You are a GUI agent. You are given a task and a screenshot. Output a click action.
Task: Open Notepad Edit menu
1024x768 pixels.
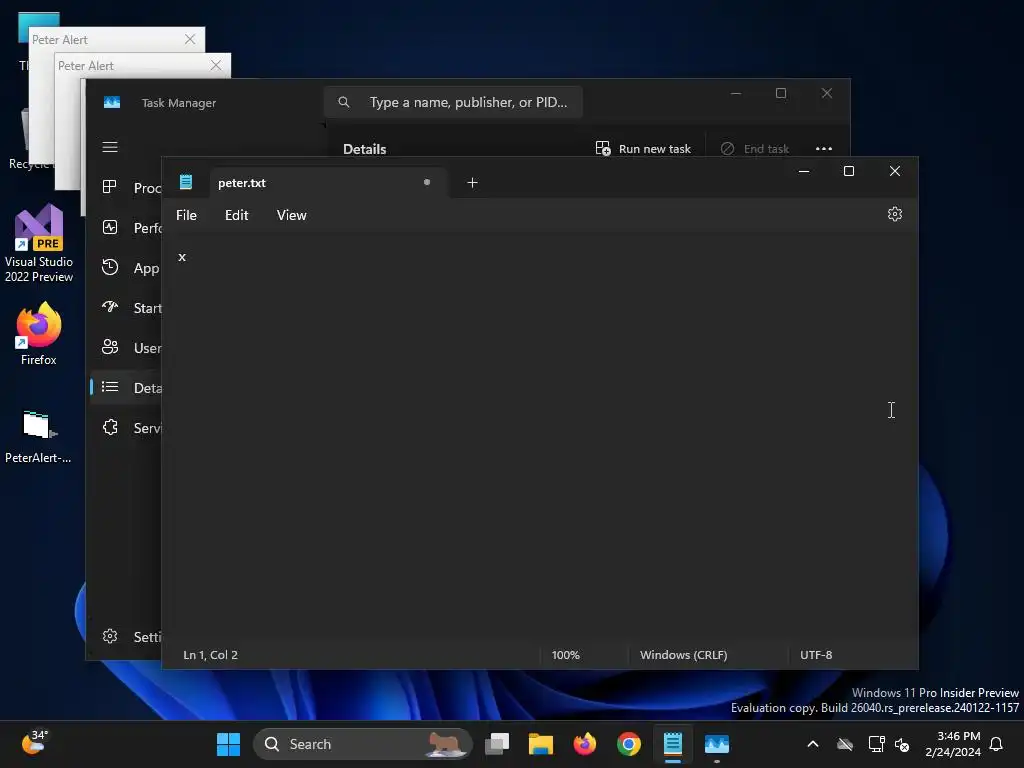[236, 215]
